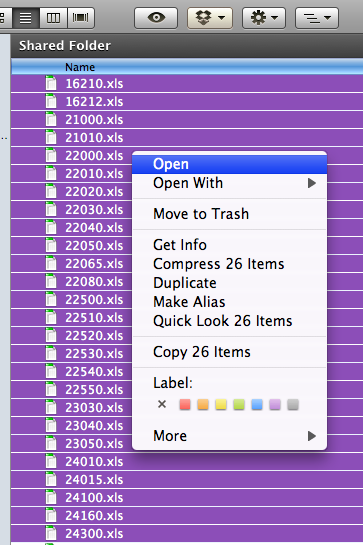
Task: Select Compress 26 Items
Action: click(x=229, y=264)
